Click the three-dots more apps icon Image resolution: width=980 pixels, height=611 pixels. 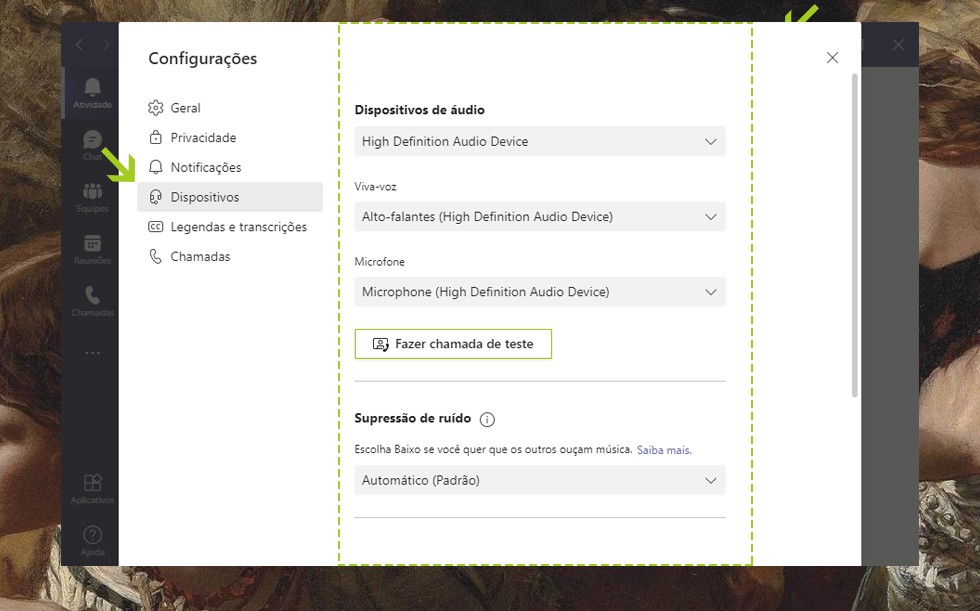pos(92,352)
